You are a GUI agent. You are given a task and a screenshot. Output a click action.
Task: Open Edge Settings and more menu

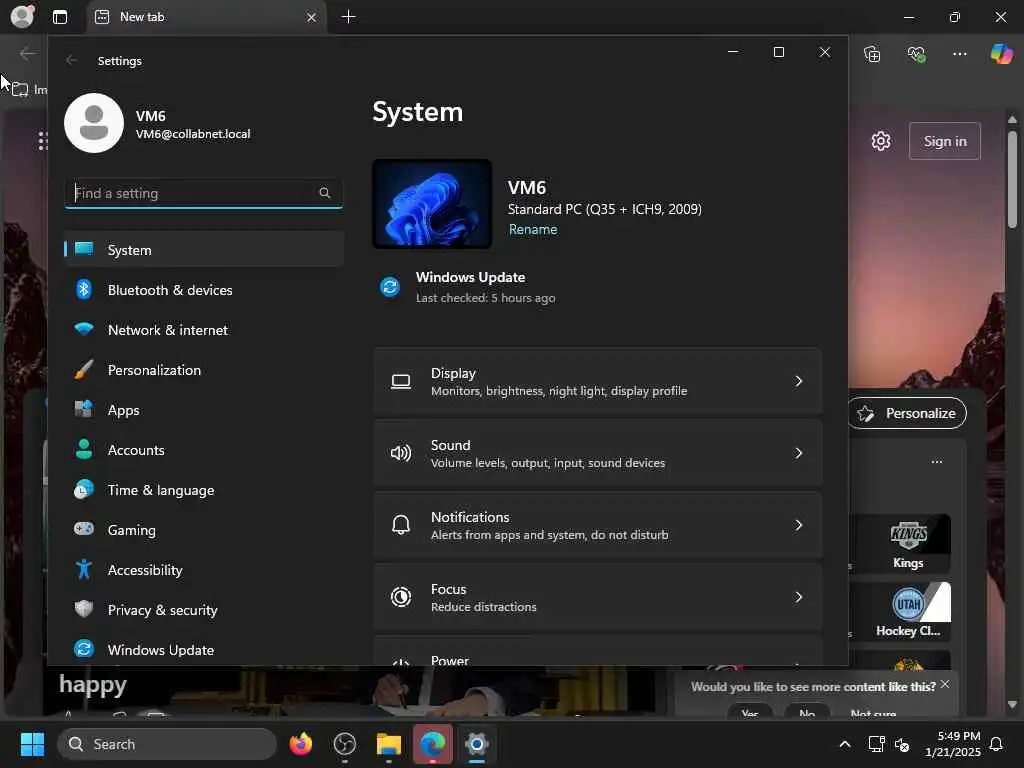959,54
